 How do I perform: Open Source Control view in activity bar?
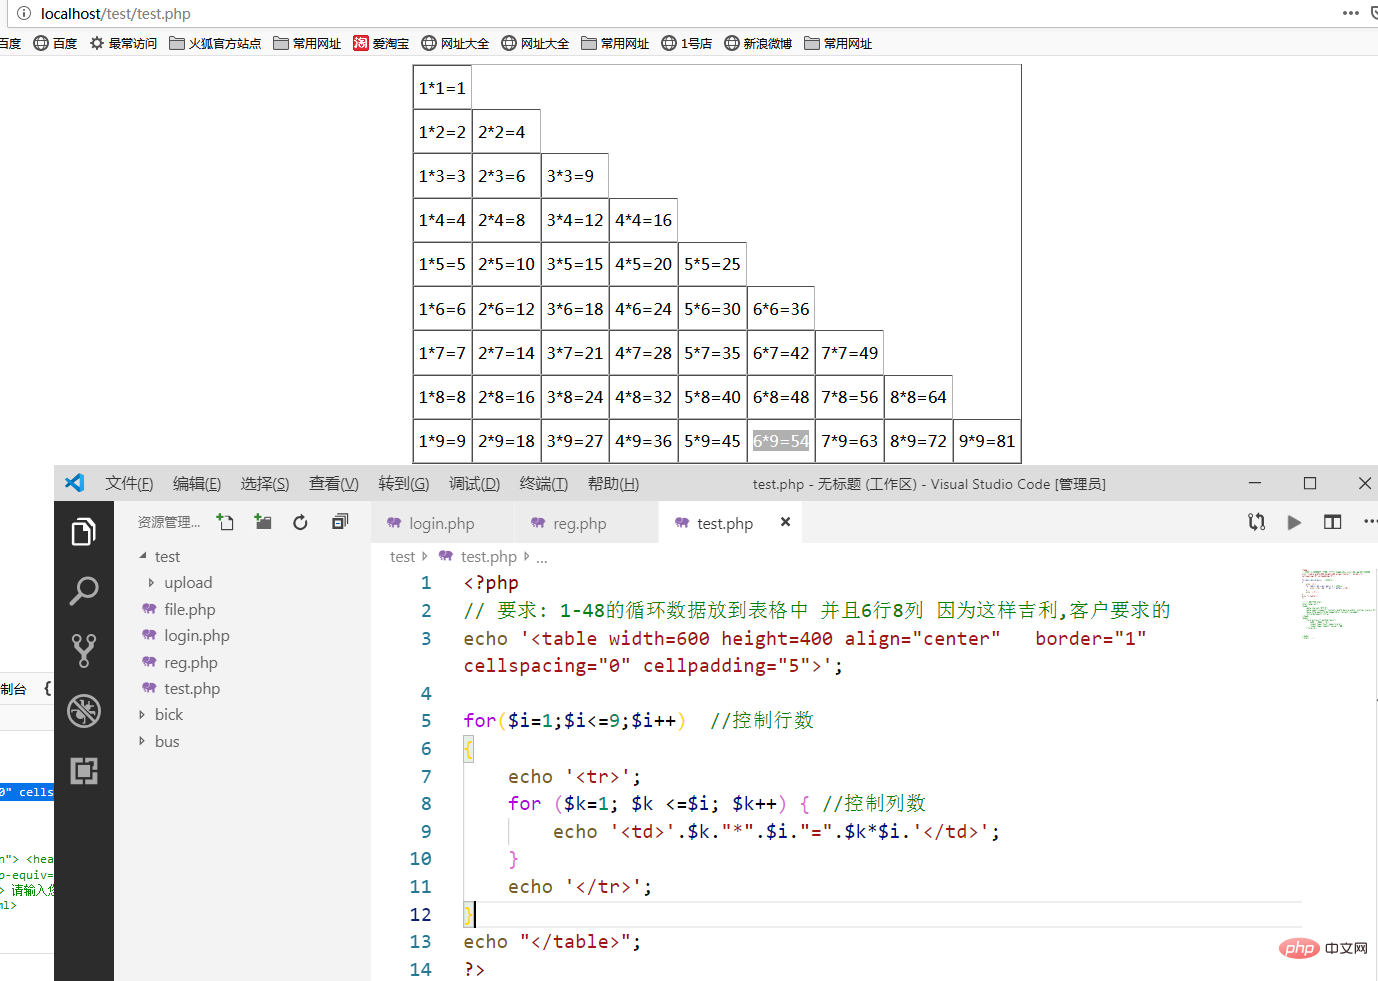[84, 651]
